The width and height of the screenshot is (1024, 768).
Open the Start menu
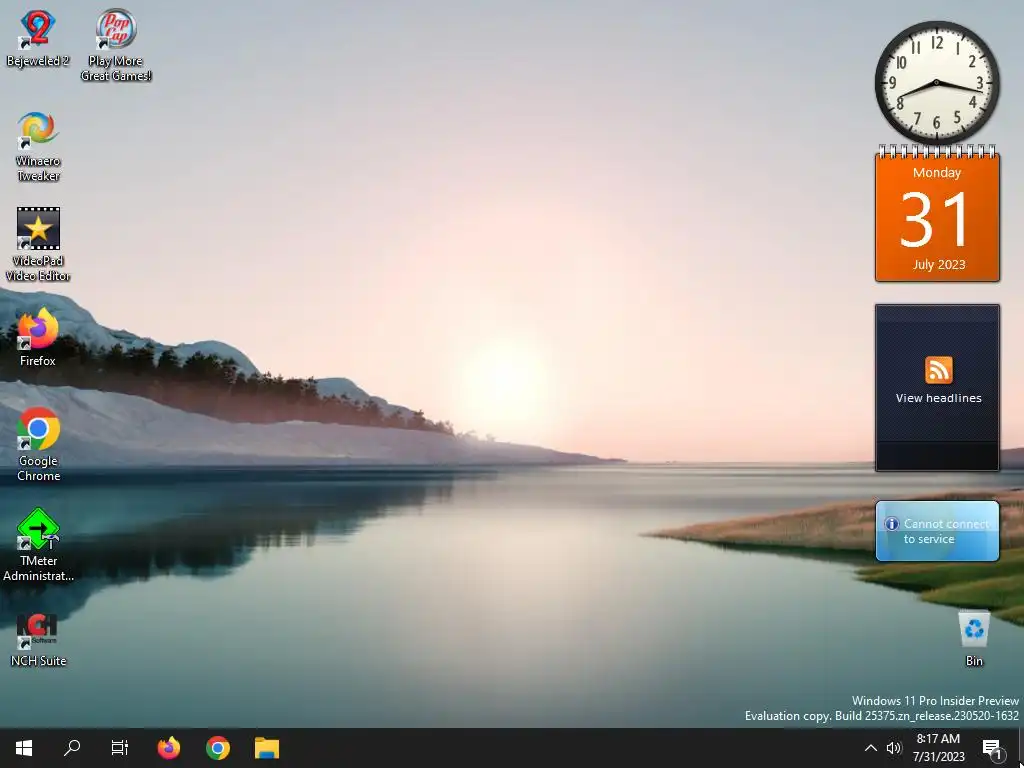pos(24,748)
